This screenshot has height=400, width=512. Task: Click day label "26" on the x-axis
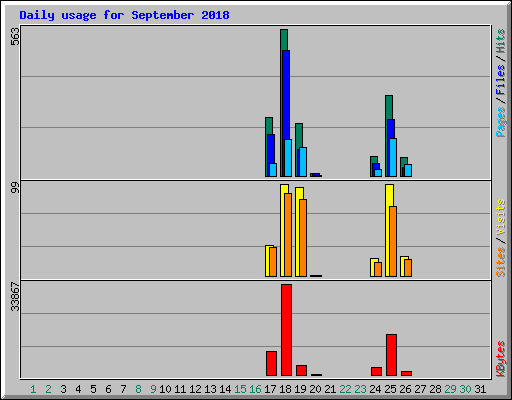click(405, 389)
